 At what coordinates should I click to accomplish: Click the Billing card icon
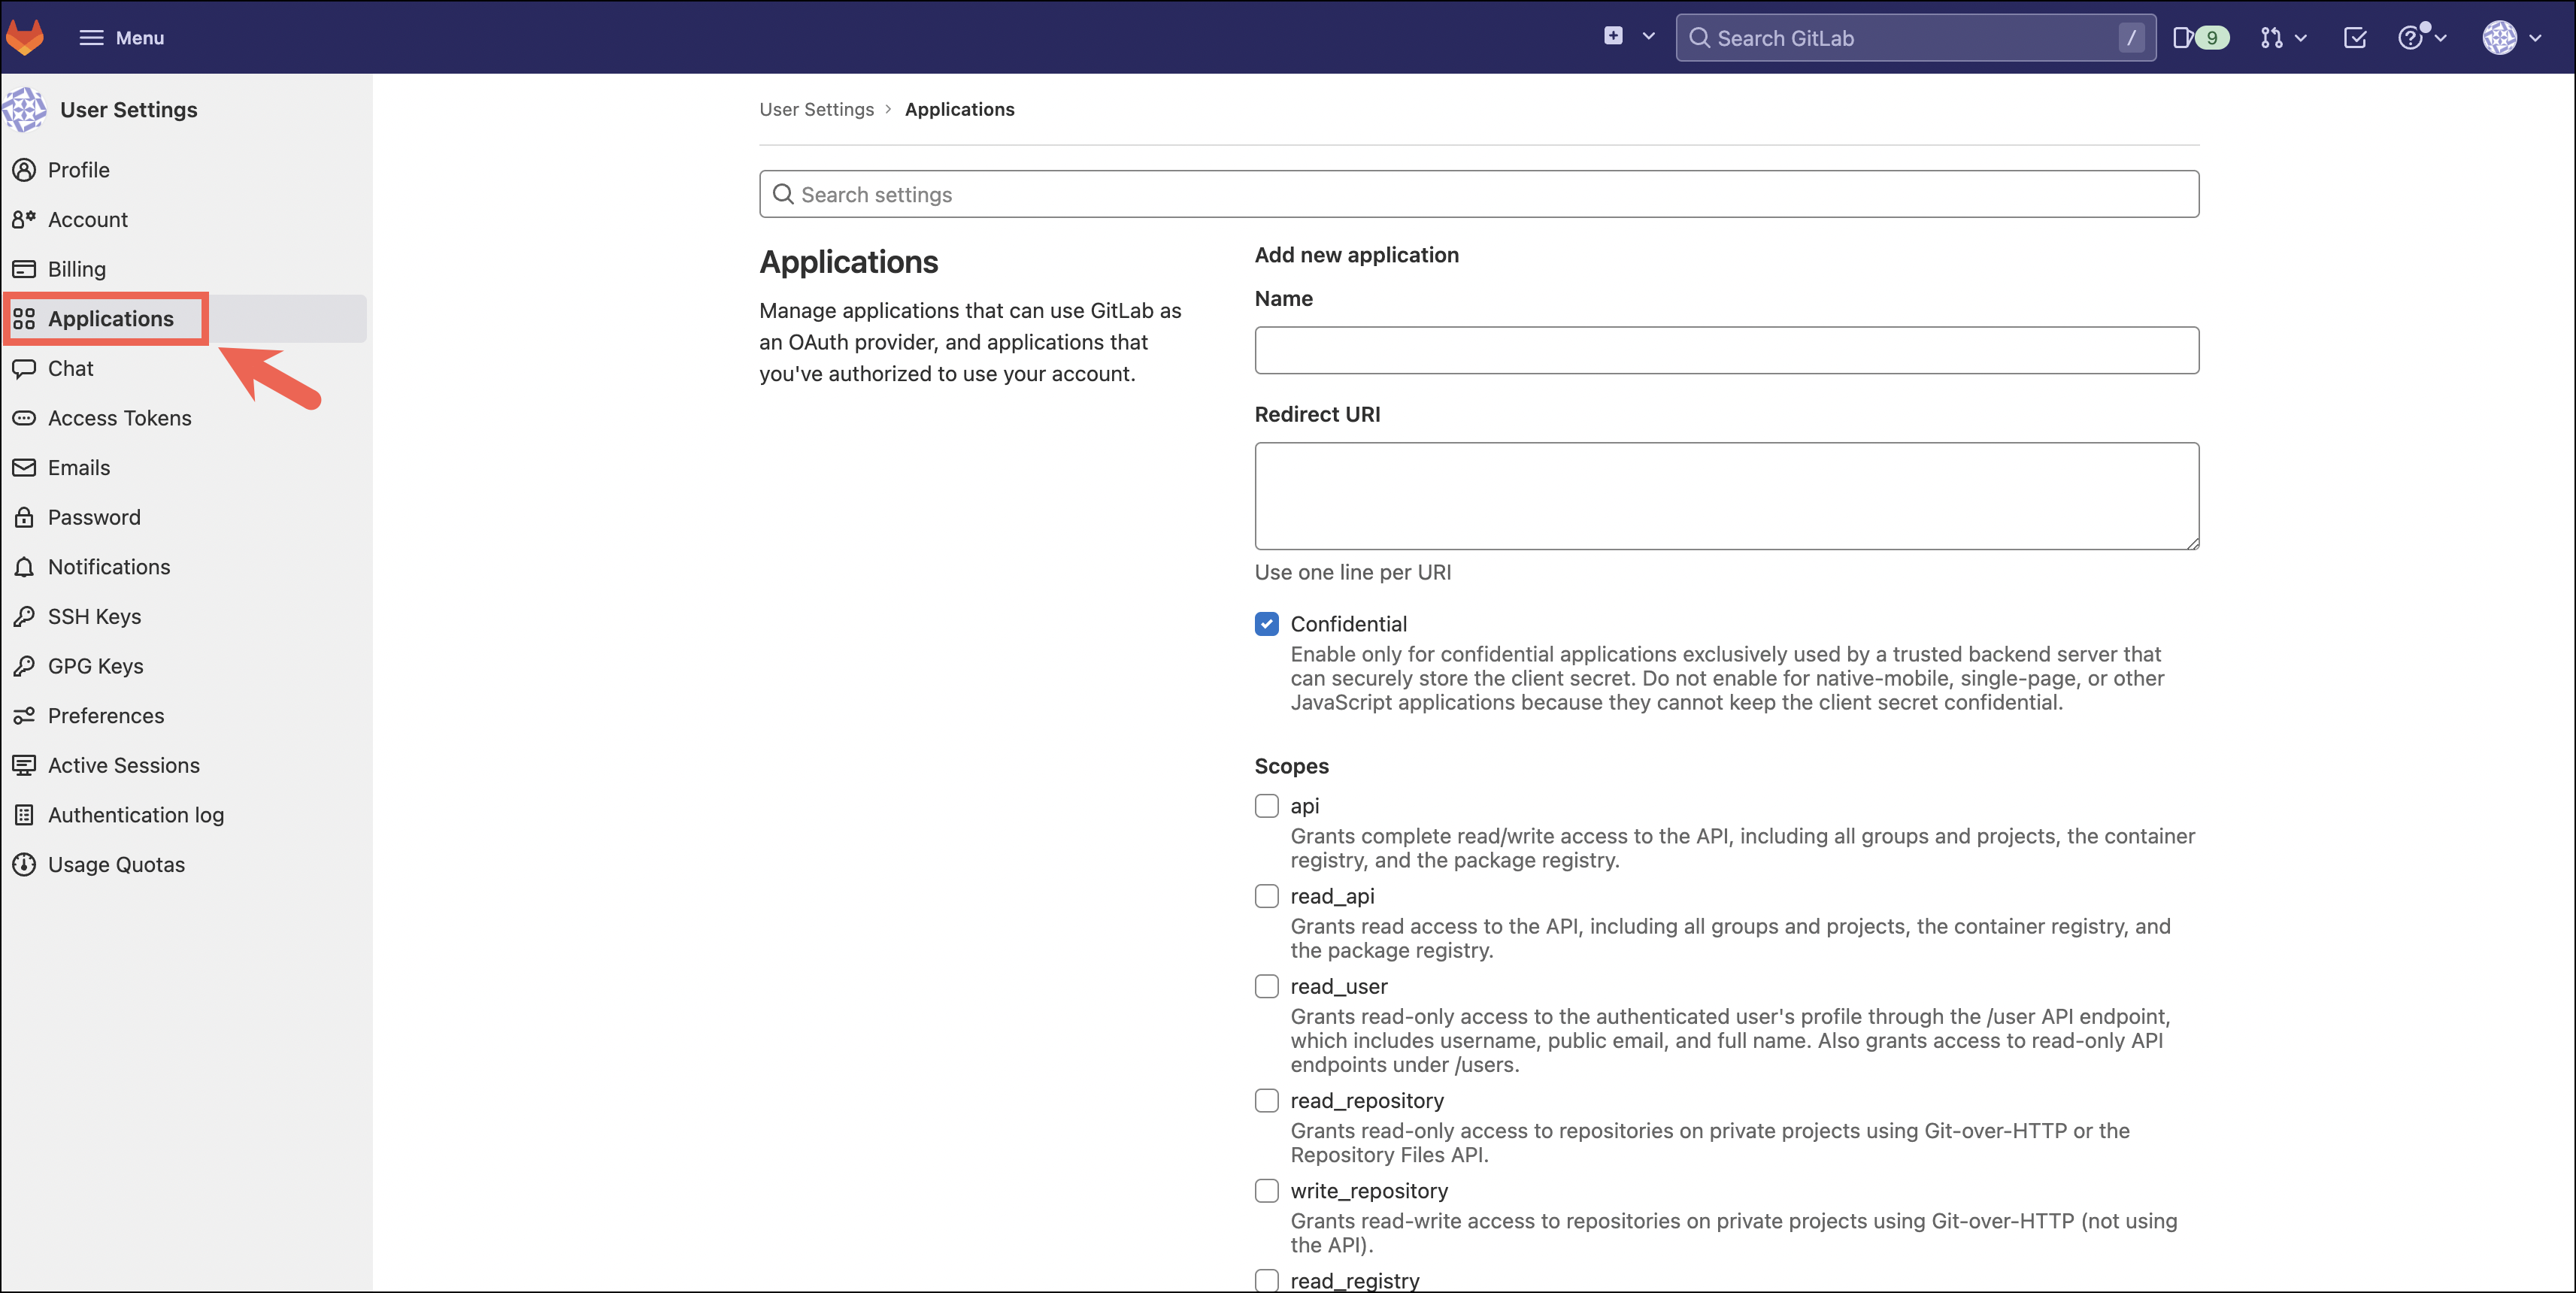coord(24,269)
